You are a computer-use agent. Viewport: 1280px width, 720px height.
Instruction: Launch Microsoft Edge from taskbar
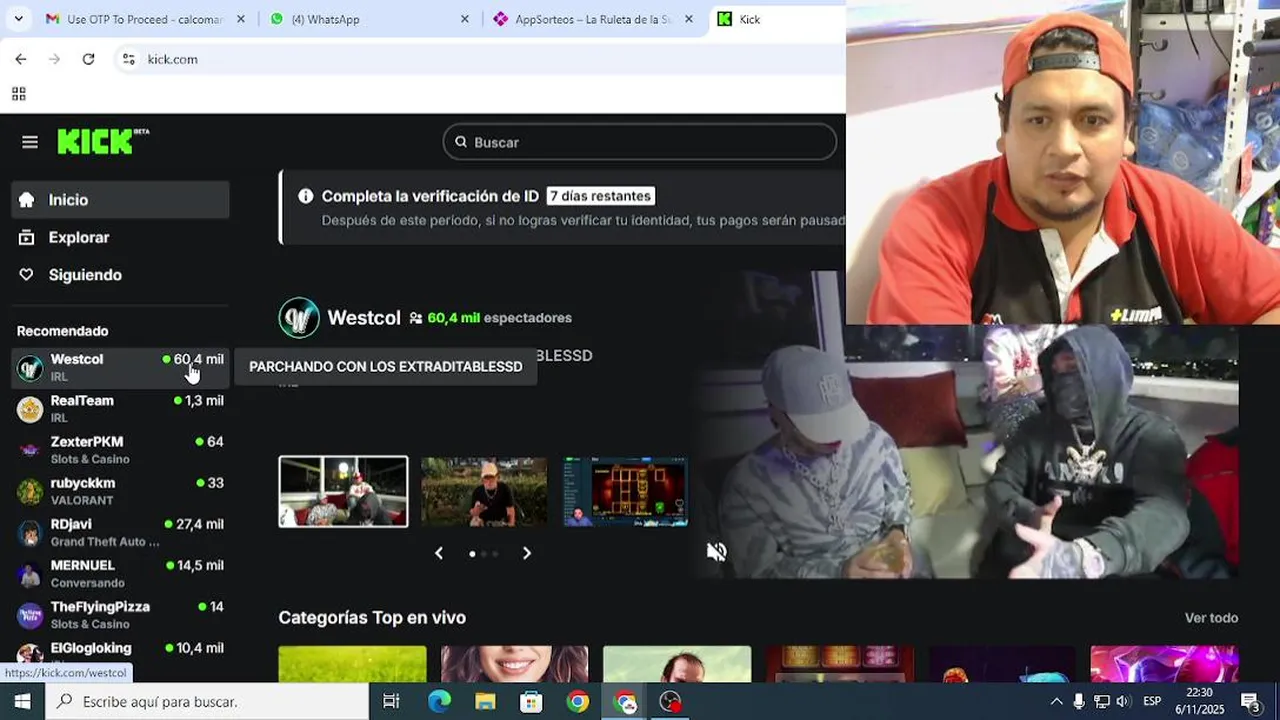coord(439,701)
